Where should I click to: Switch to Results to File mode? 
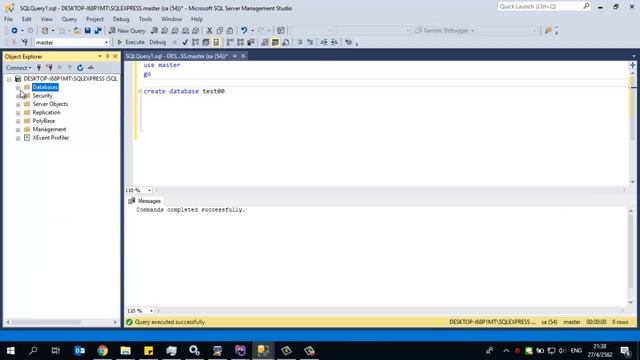pos(286,42)
